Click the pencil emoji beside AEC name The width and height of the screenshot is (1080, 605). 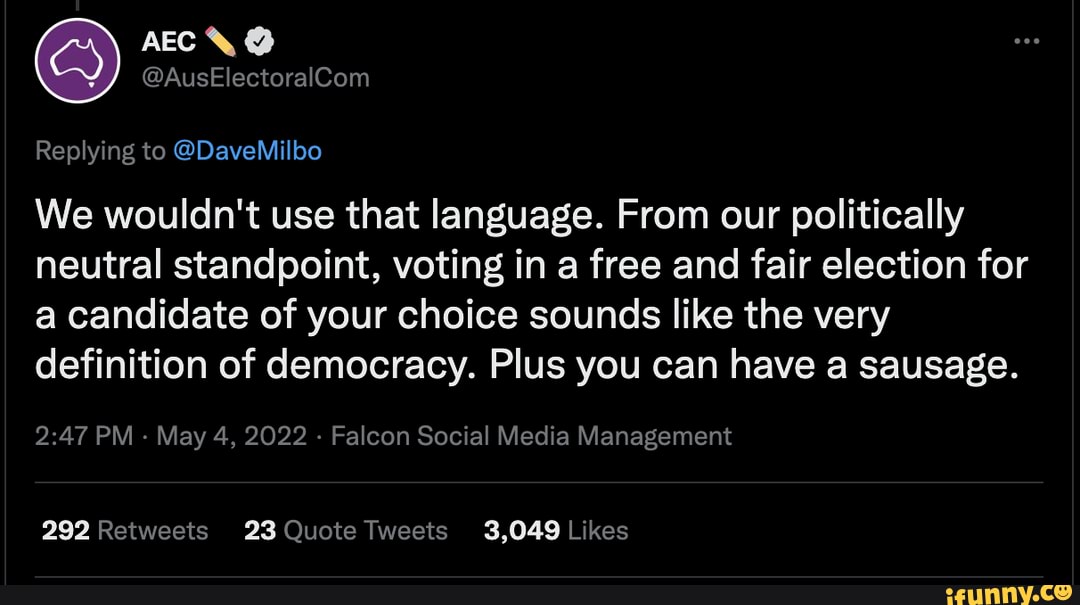(220, 42)
